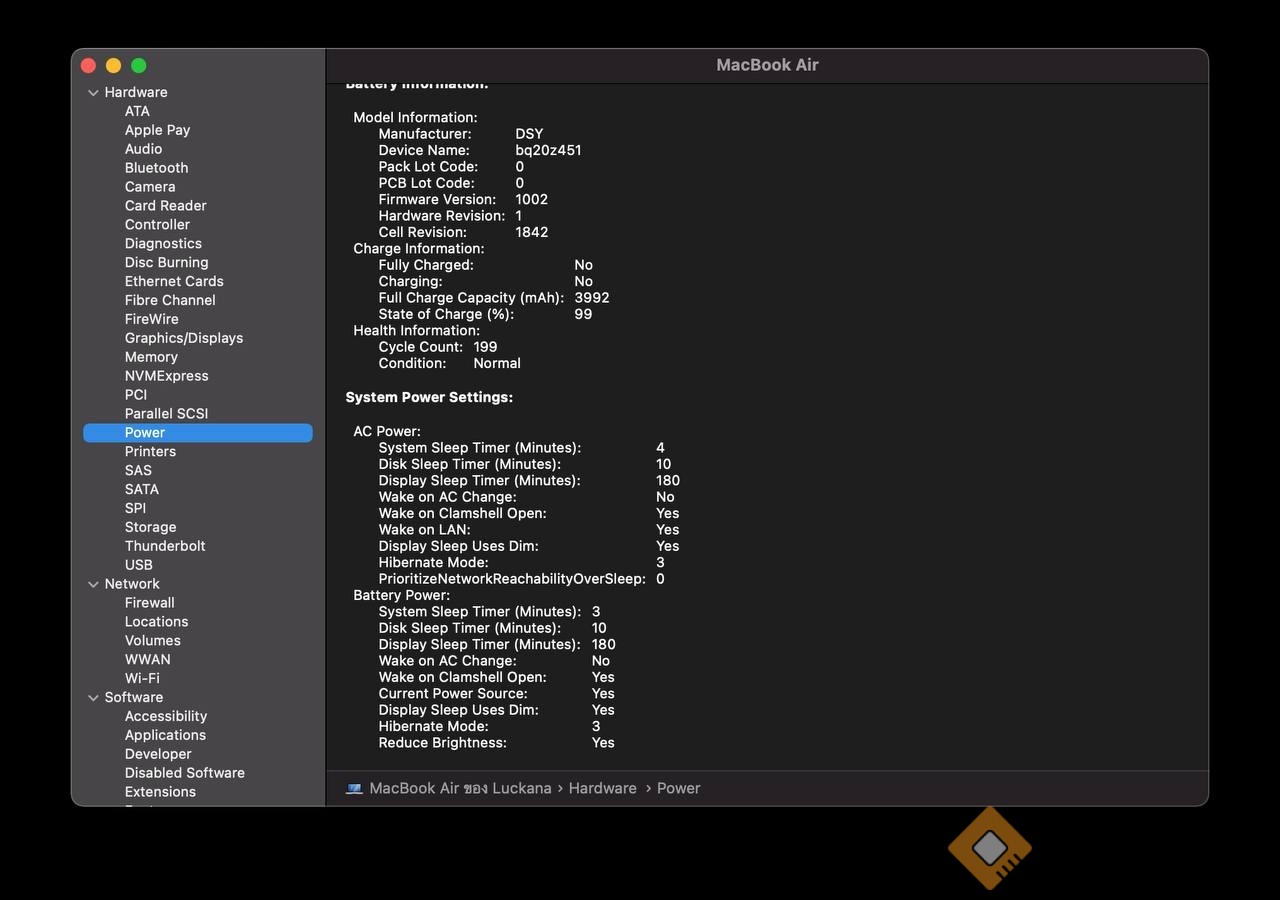Viewport: 1280px width, 900px height.
Task: Open Applications under Software
Action: coord(165,735)
